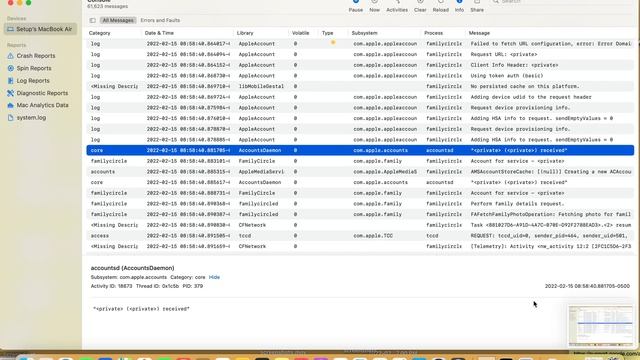The width and height of the screenshot is (640, 360).
Task: Sort by the Process column header
Action: click(433, 33)
